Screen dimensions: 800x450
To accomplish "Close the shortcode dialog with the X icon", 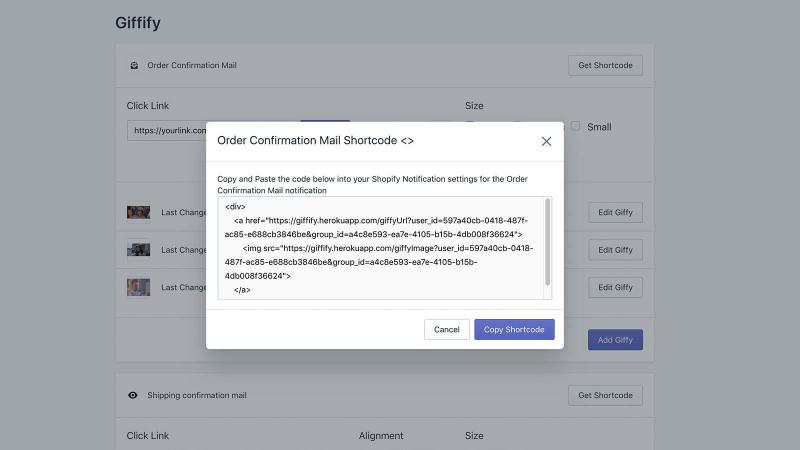I will (x=546, y=141).
